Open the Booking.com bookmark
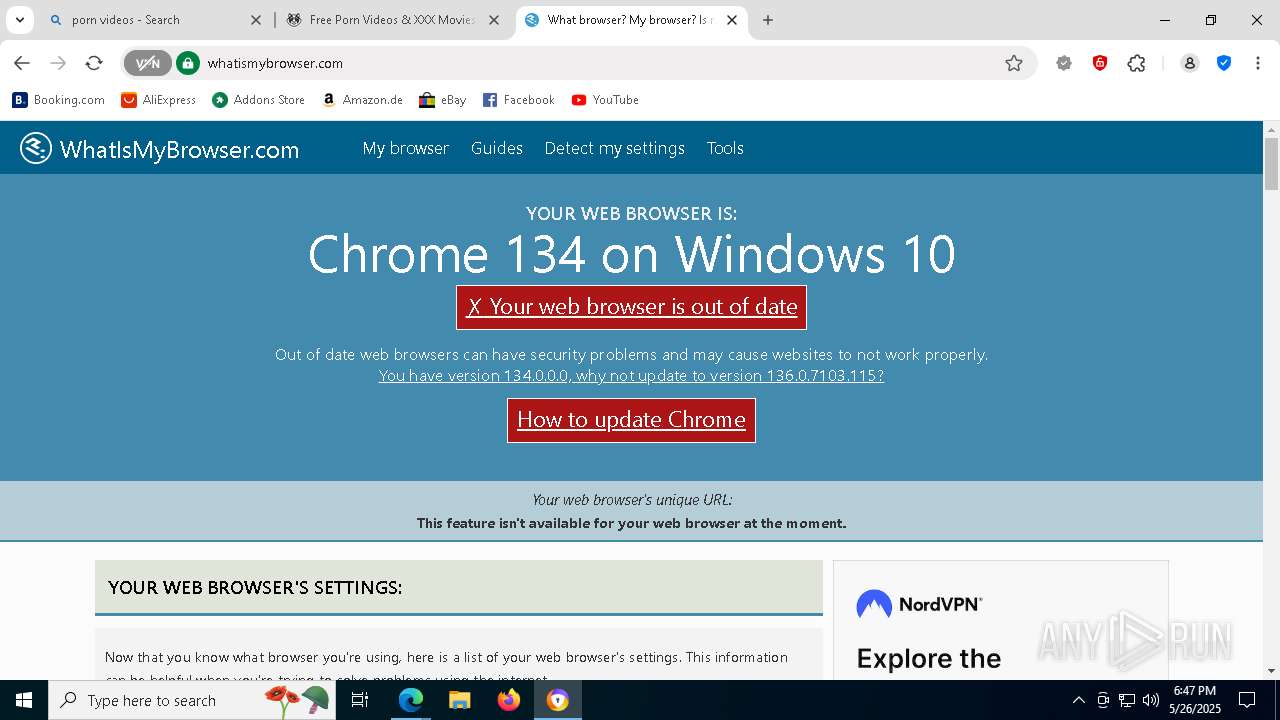1280x720 pixels. (x=58, y=100)
